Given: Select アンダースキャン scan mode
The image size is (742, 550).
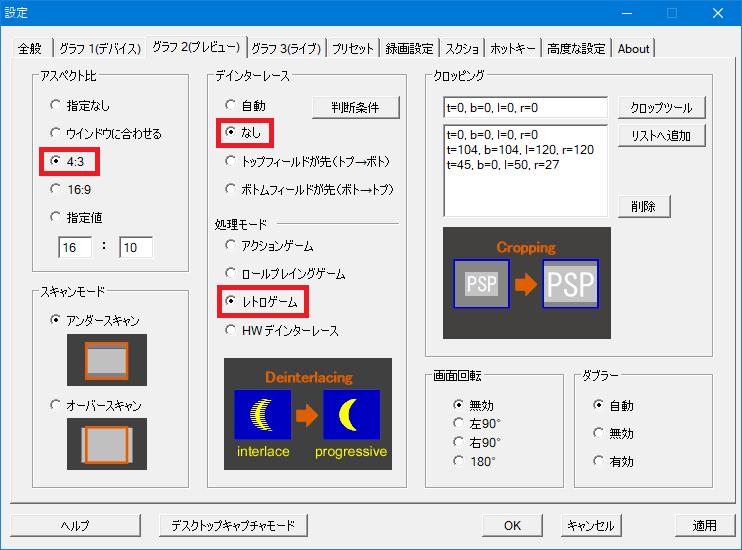Looking at the screenshot, I should (95, 320).
